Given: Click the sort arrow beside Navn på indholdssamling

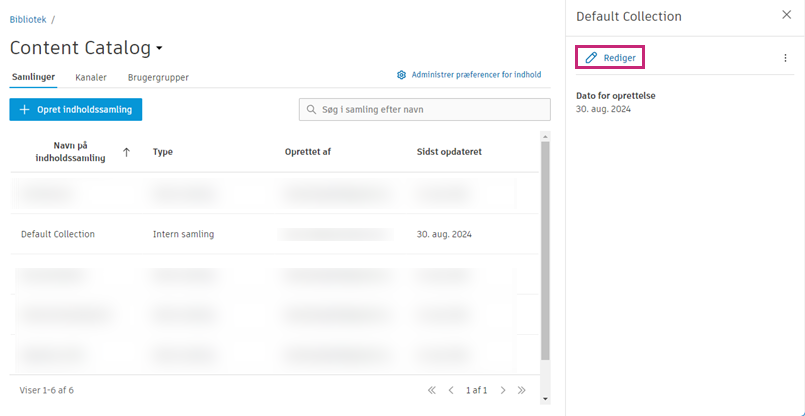Looking at the screenshot, I should 126,152.
